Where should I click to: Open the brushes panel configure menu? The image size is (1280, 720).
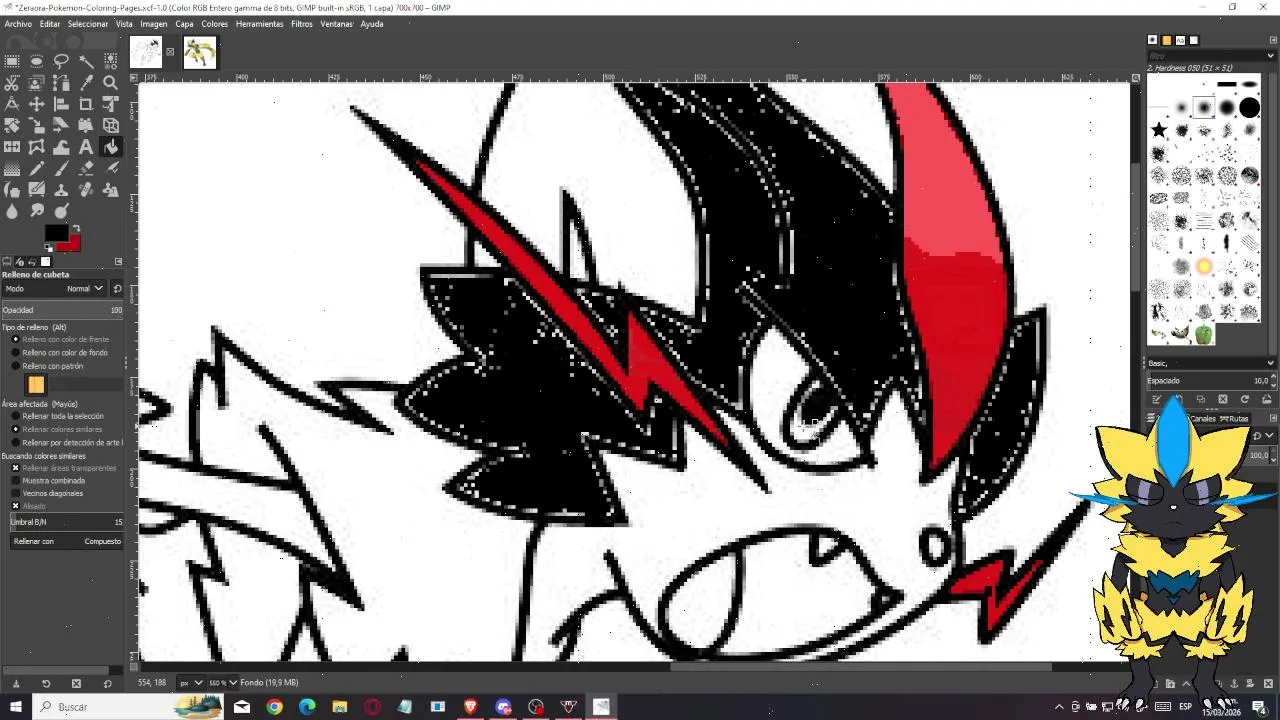coord(1272,40)
